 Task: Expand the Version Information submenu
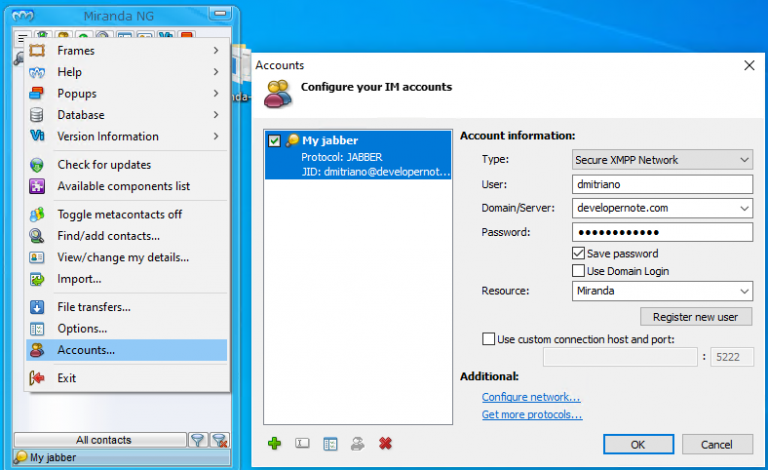point(216,136)
